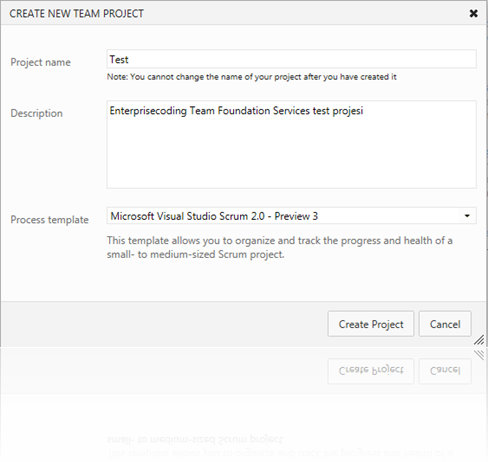Expand the Process template dropdown arrow
This screenshot has width=488, height=462.
467,216
